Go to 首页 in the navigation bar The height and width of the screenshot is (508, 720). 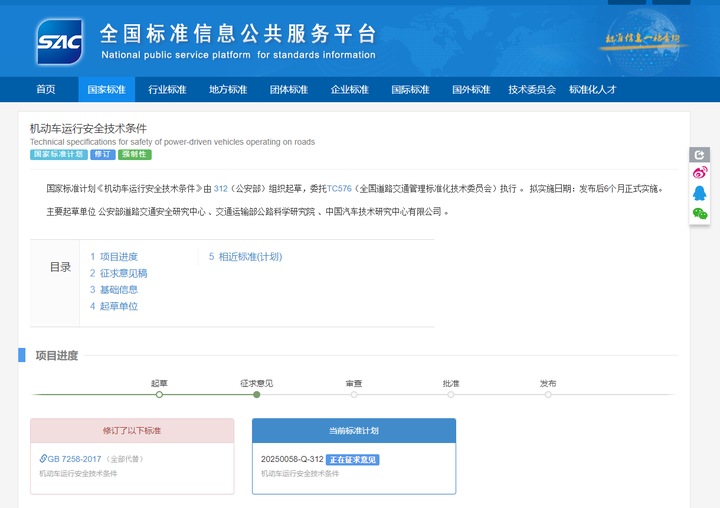pyautogui.click(x=46, y=90)
